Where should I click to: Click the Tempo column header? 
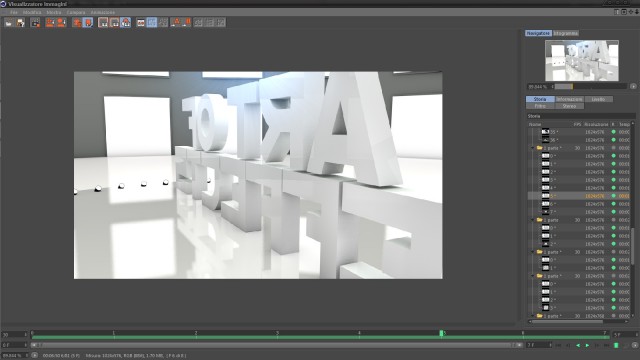pos(624,124)
